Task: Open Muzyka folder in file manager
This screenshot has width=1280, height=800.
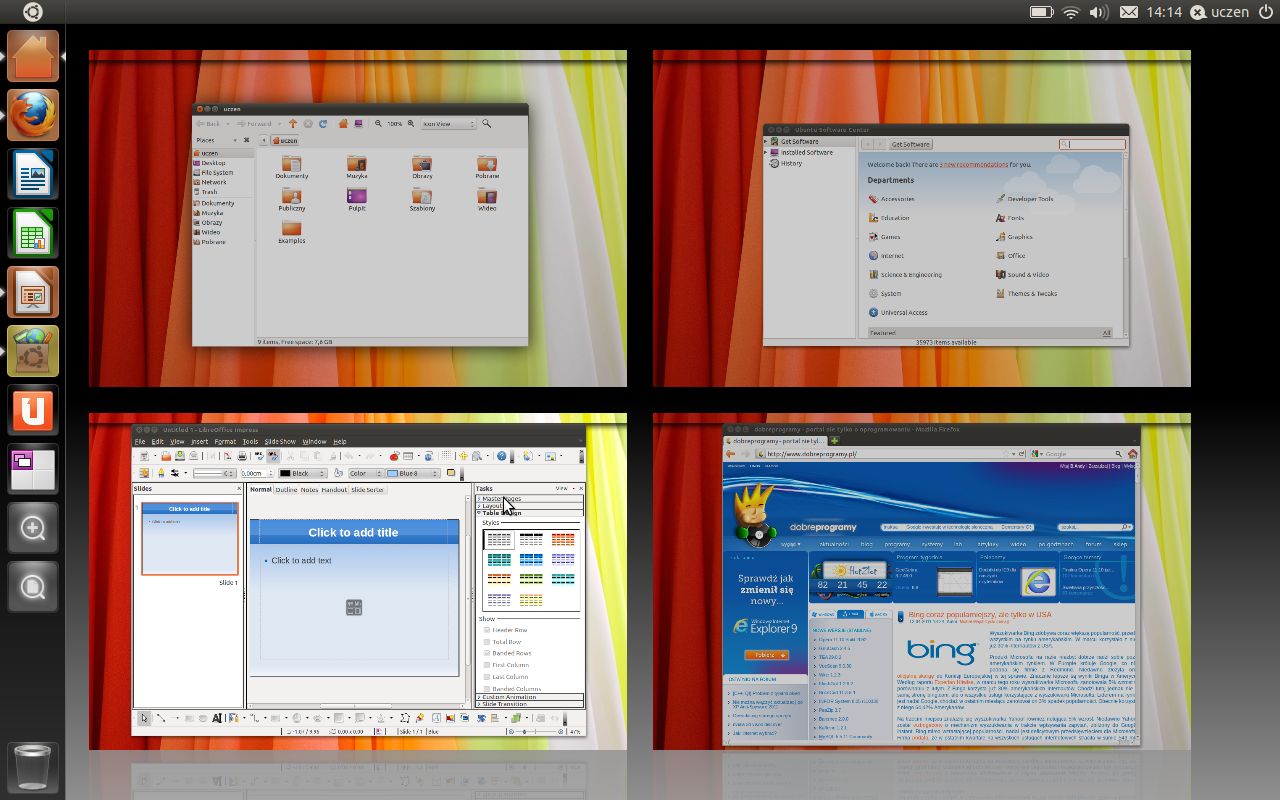Action: tap(357, 167)
